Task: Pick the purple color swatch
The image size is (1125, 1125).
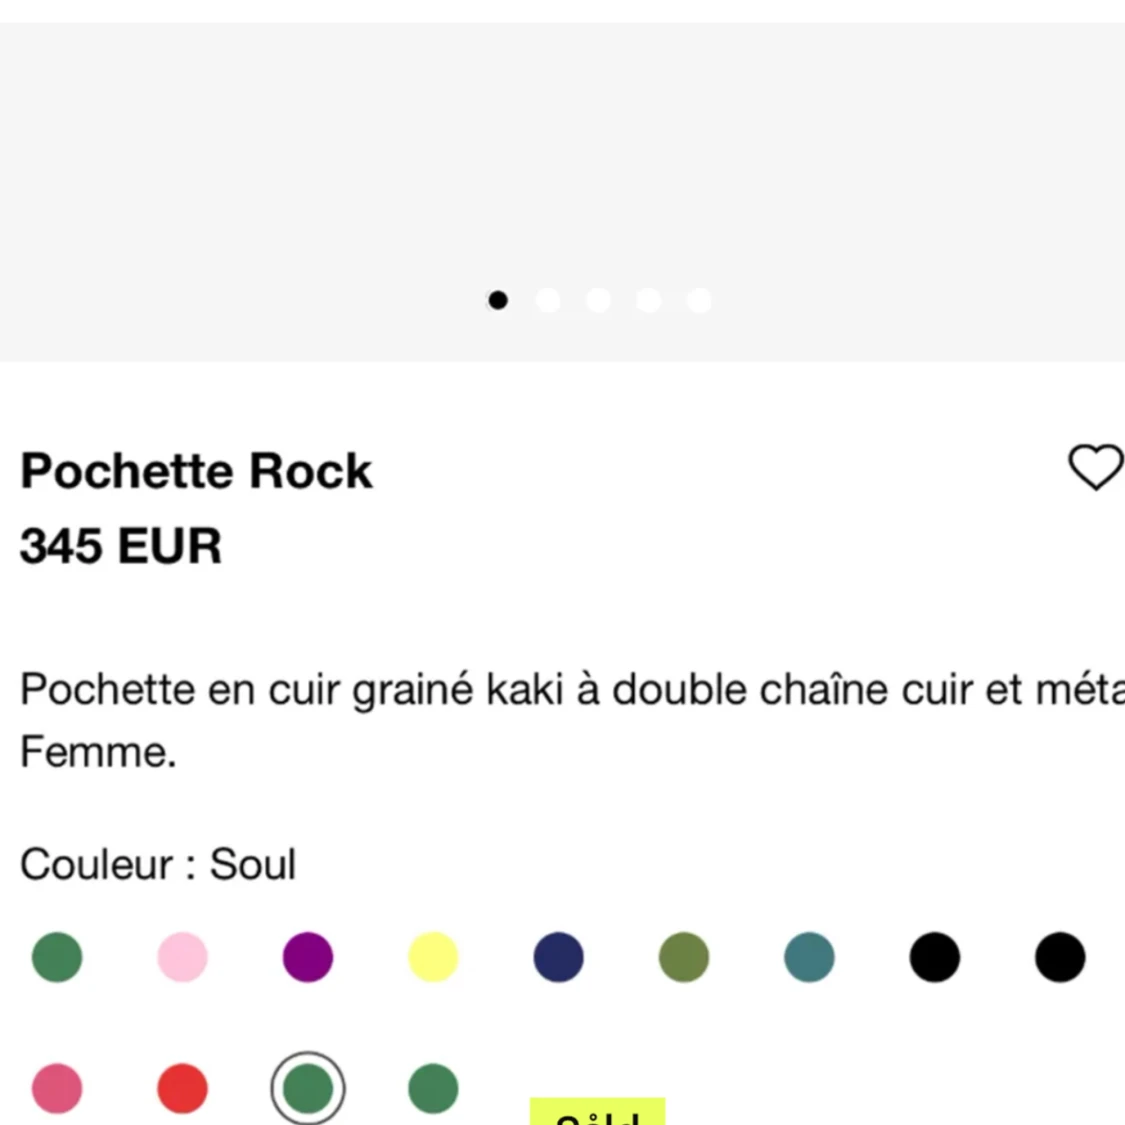Action: 308,957
